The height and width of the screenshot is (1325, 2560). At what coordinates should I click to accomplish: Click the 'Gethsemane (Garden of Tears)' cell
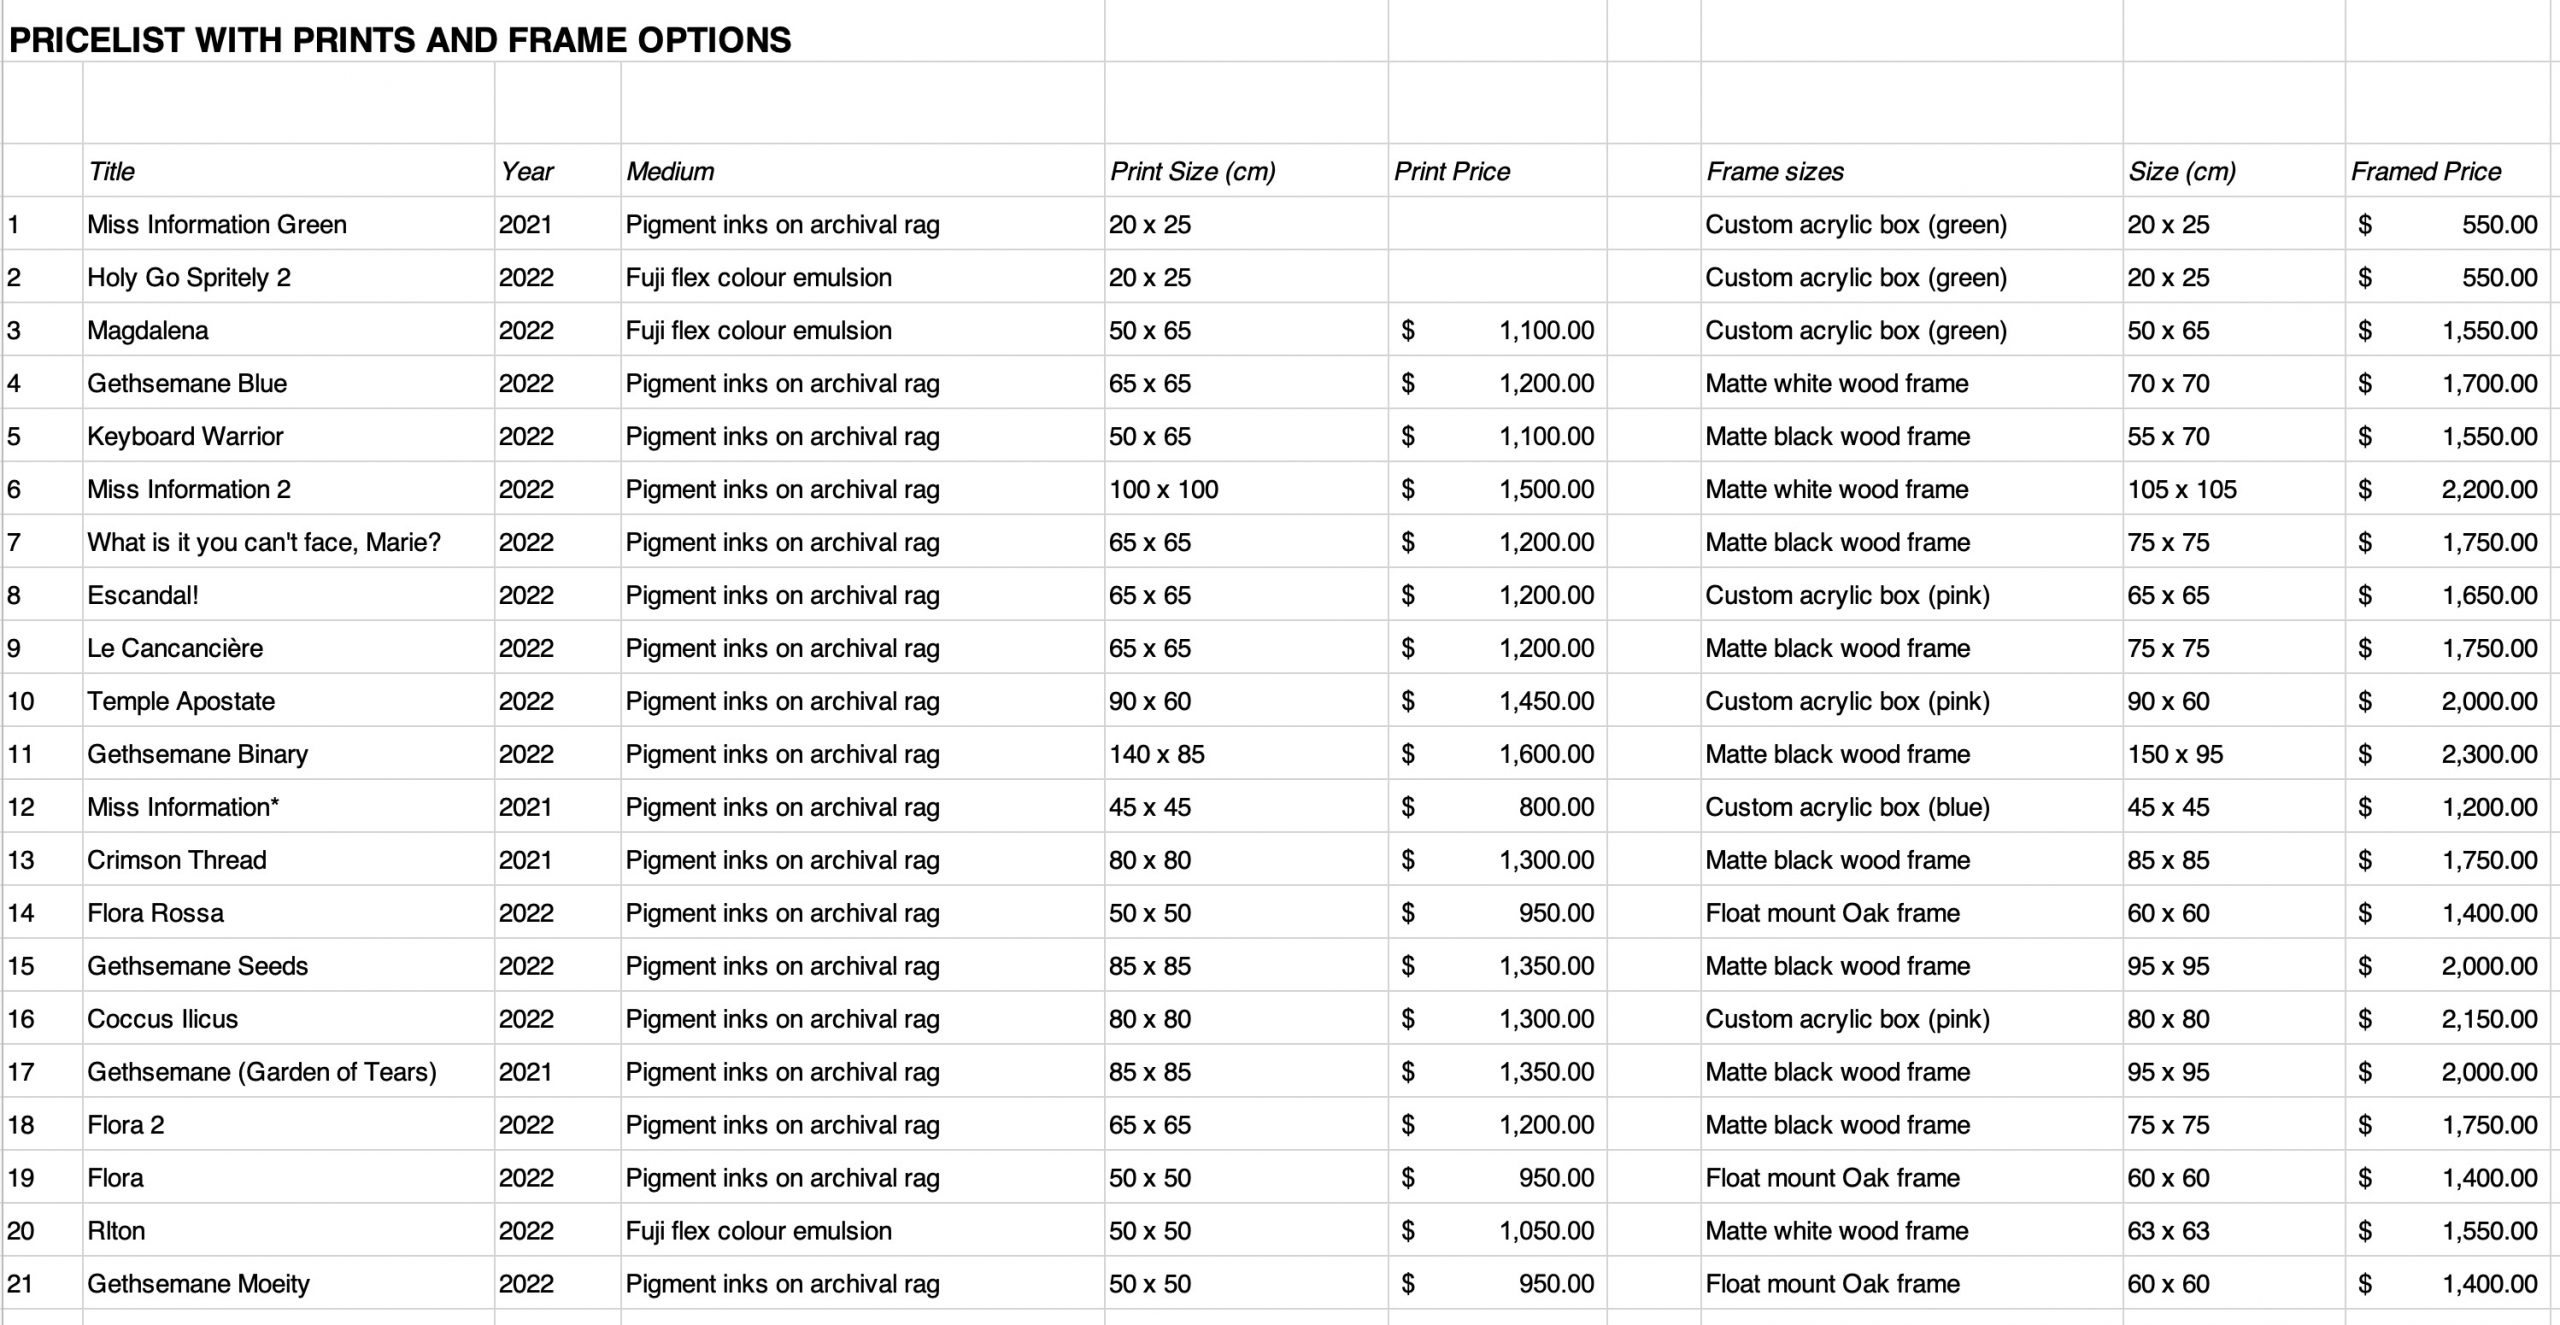(x=288, y=1072)
